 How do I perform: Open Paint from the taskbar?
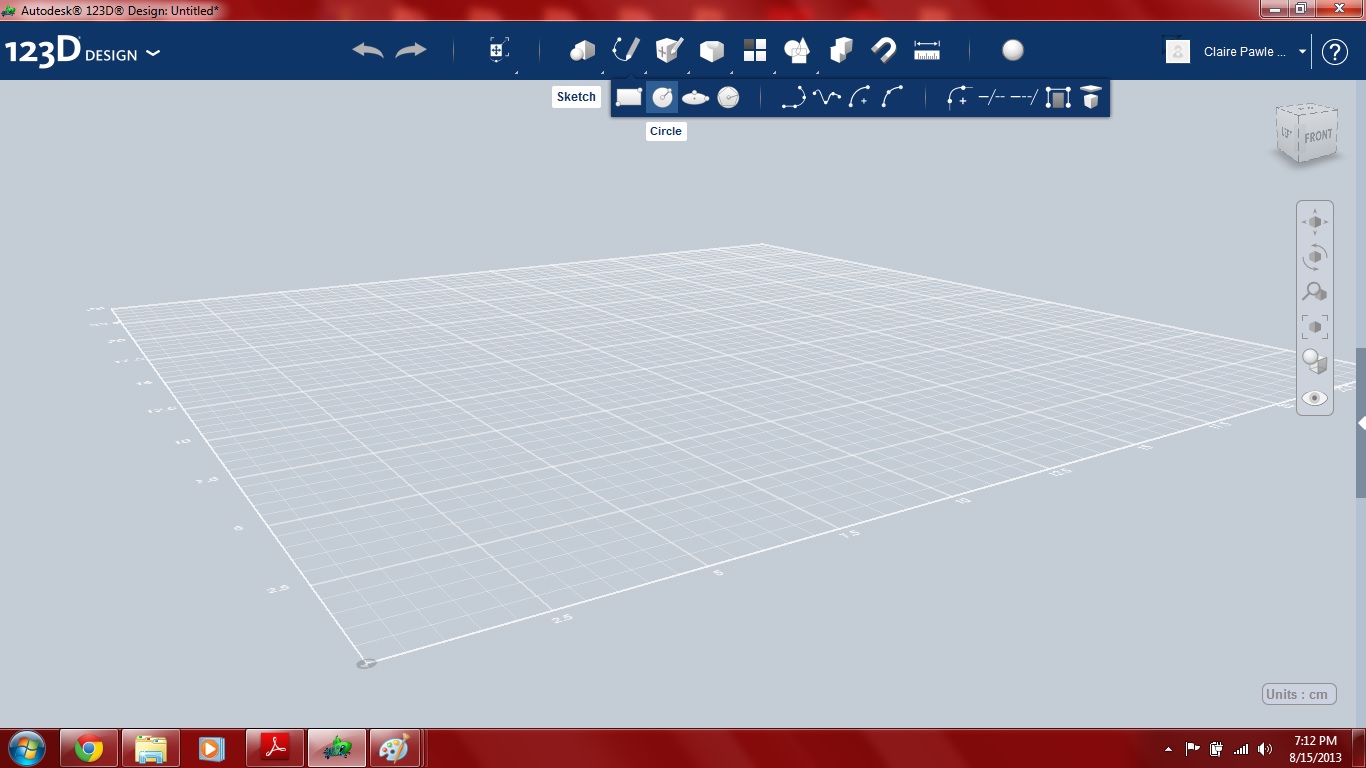tap(397, 748)
